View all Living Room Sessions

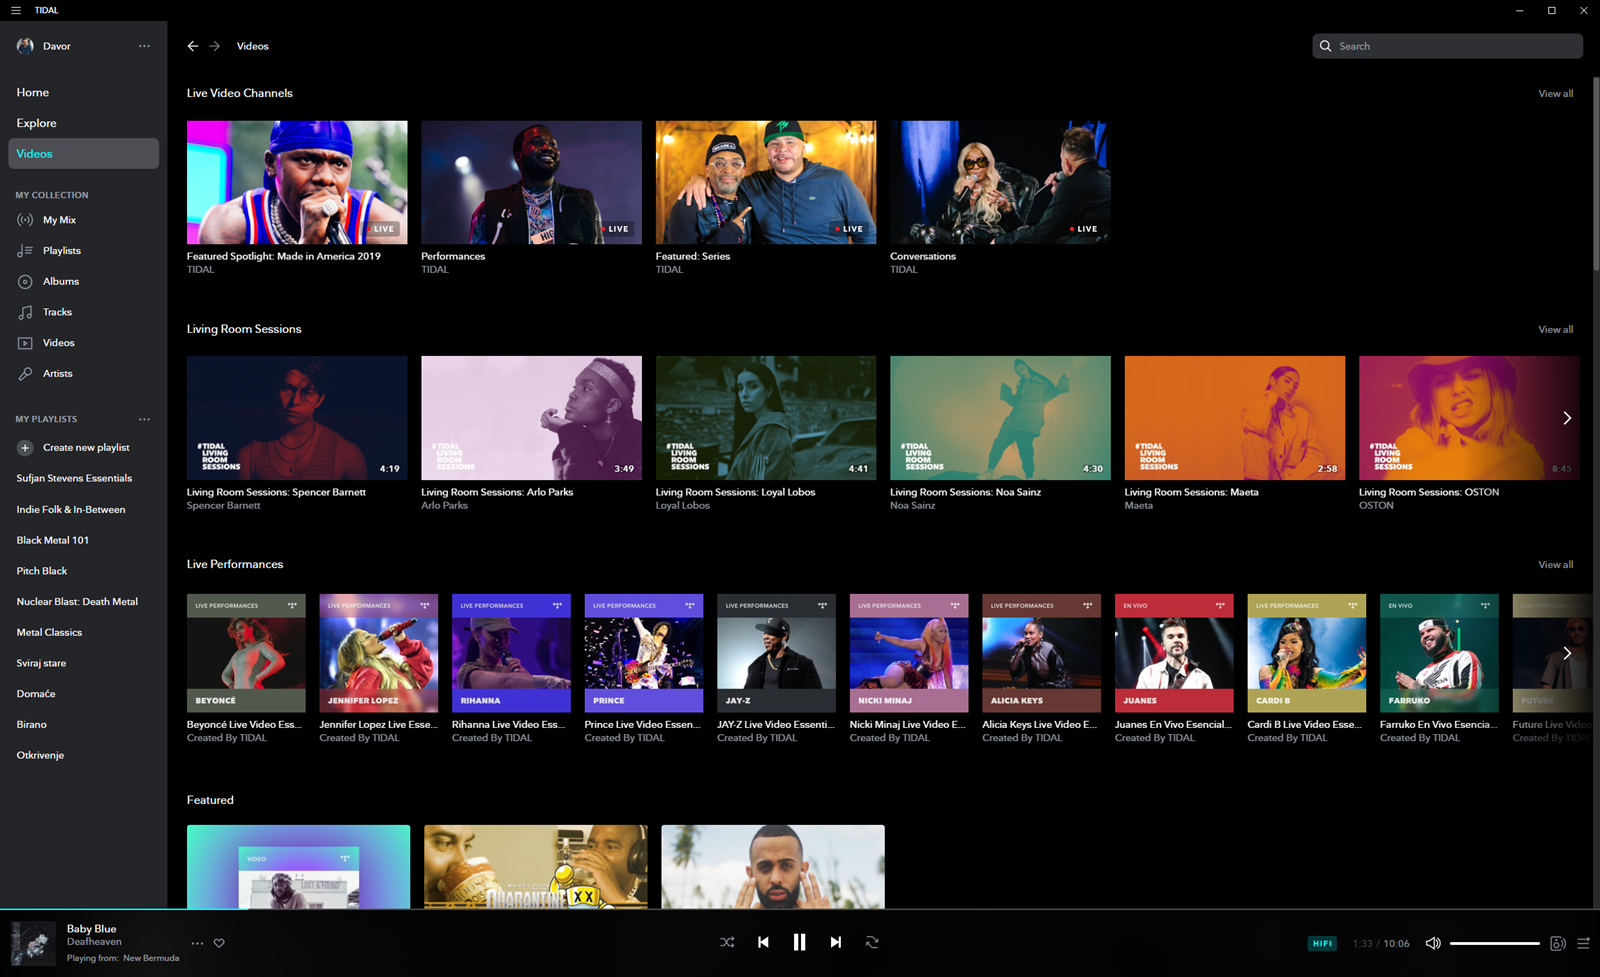tap(1555, 330)
